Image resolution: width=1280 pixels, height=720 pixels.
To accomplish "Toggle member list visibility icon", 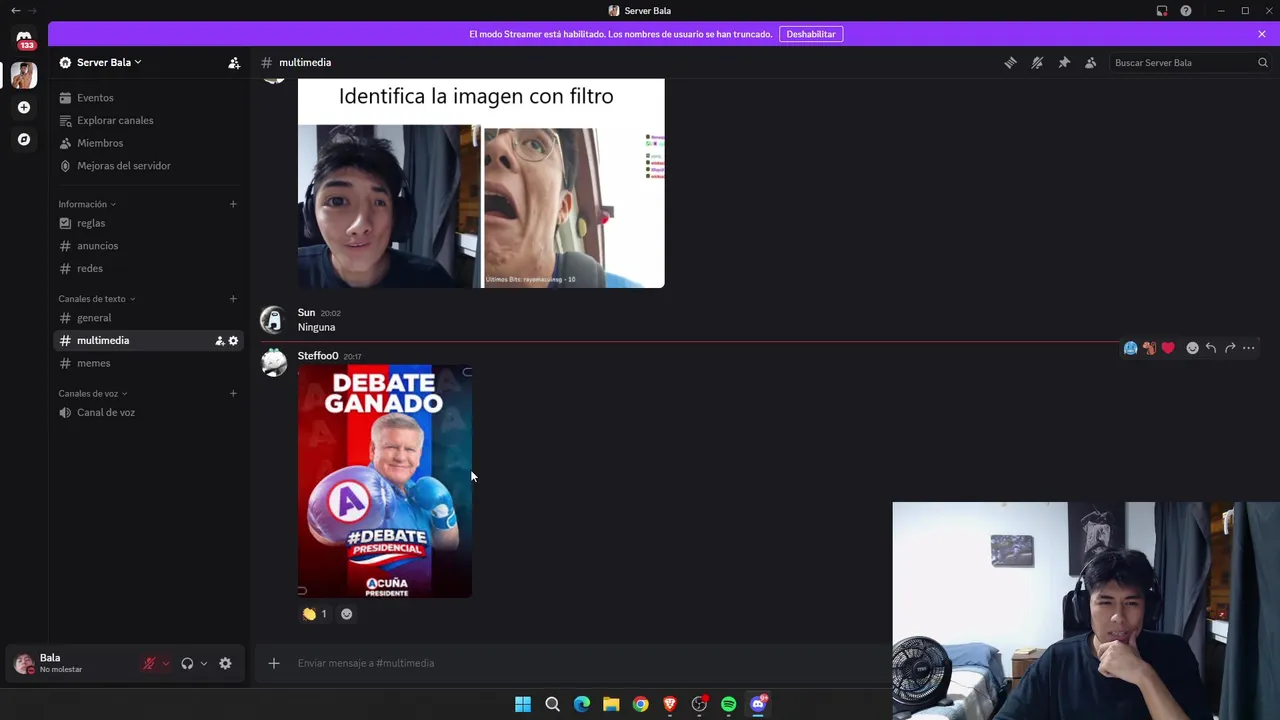I will (1091, 62).
